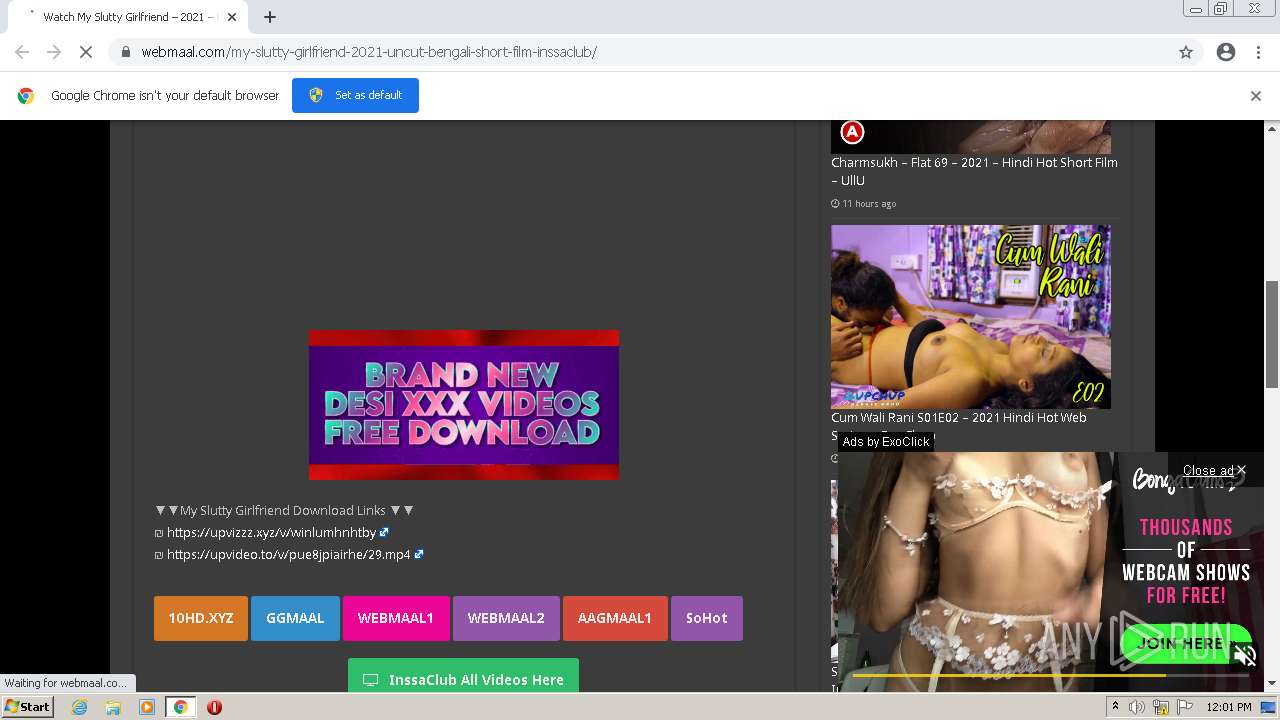Open the volume control in system tray
Screen dimensions: 1280x720
[x=1137, y=707]
